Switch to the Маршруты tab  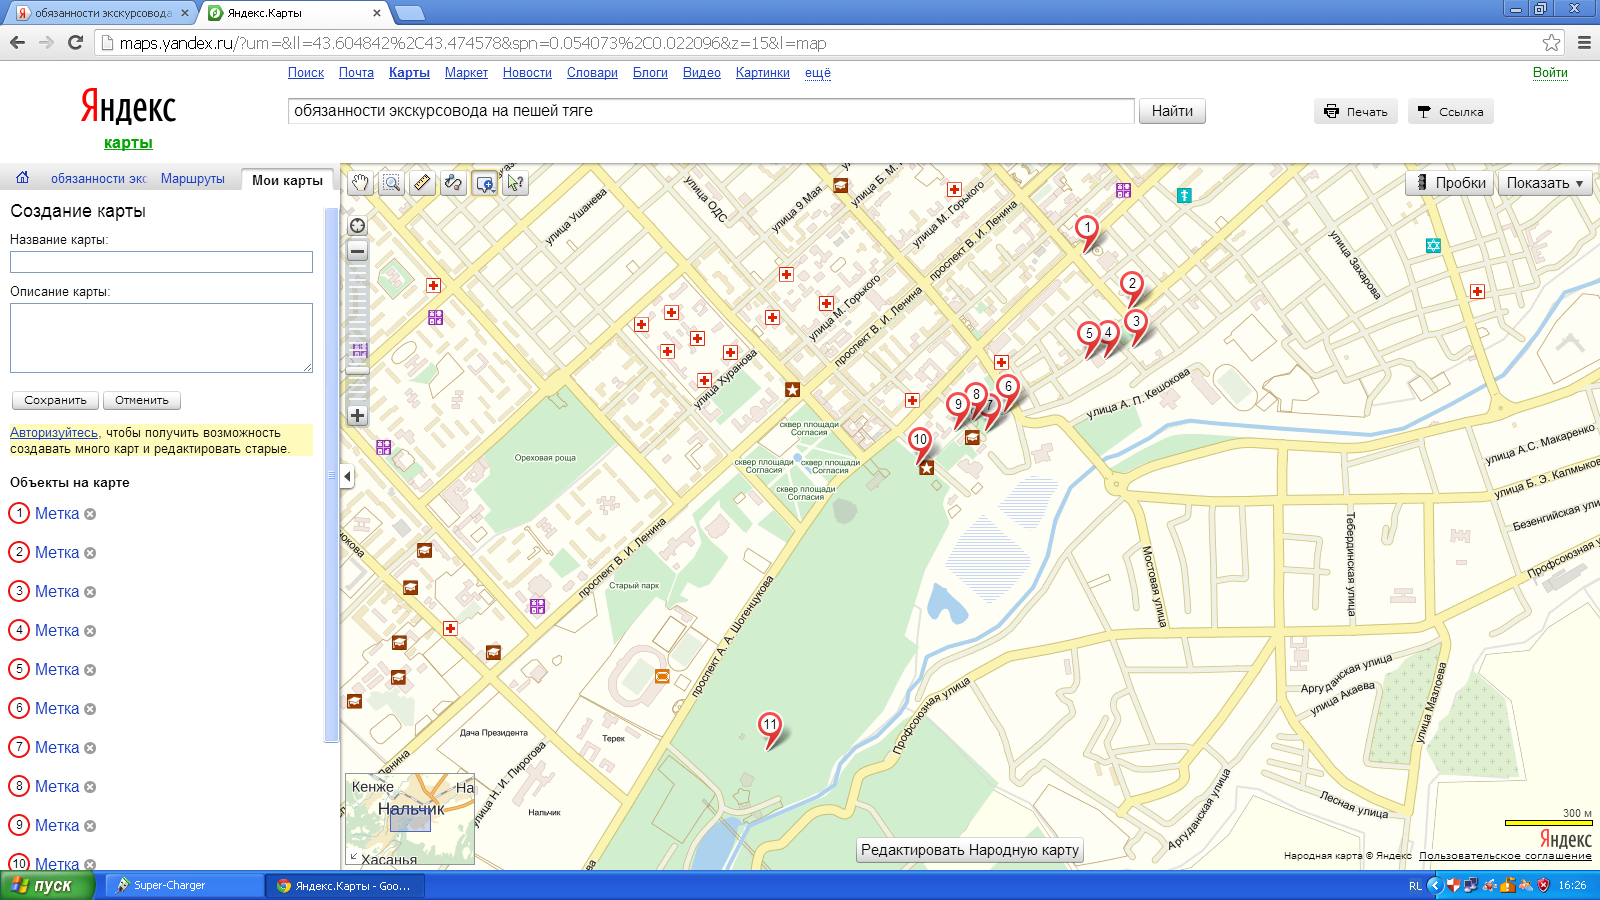coord(193,179)
